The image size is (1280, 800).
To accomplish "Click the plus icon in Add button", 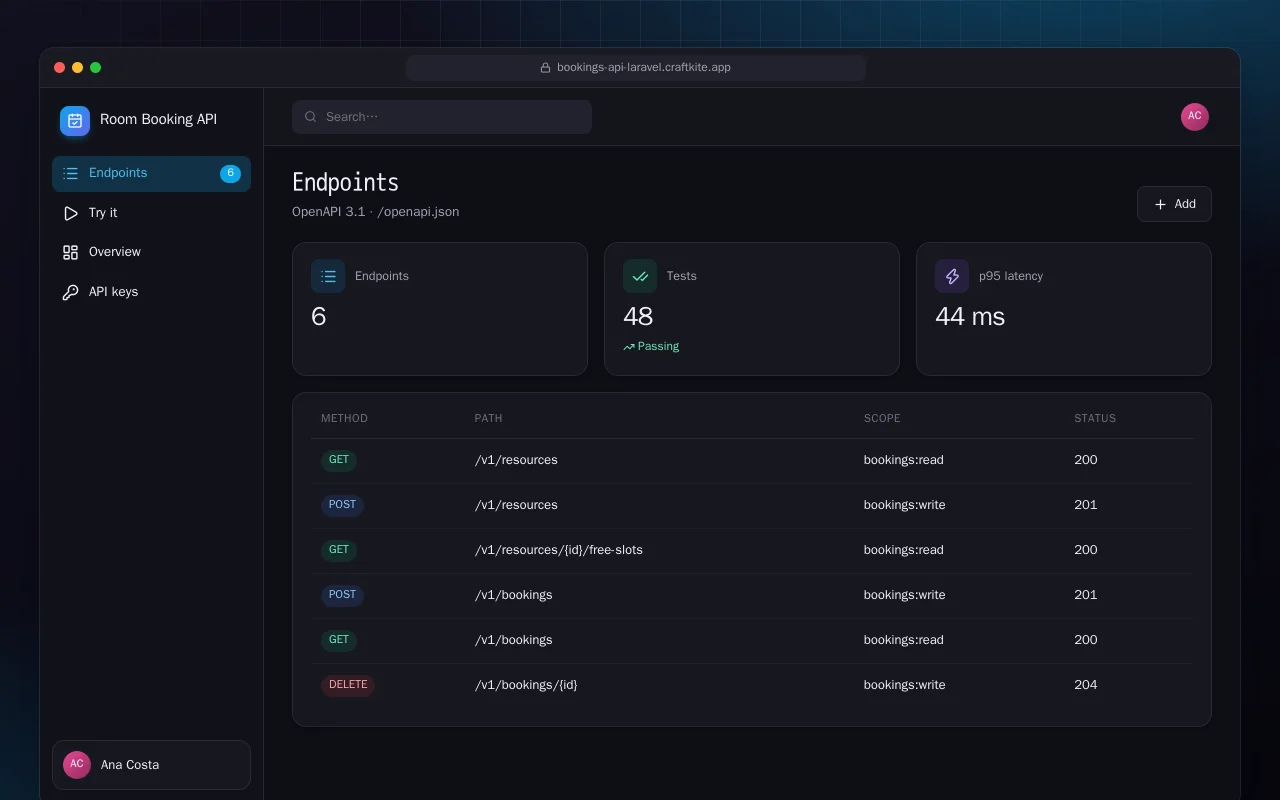I will coord(1160,204).
